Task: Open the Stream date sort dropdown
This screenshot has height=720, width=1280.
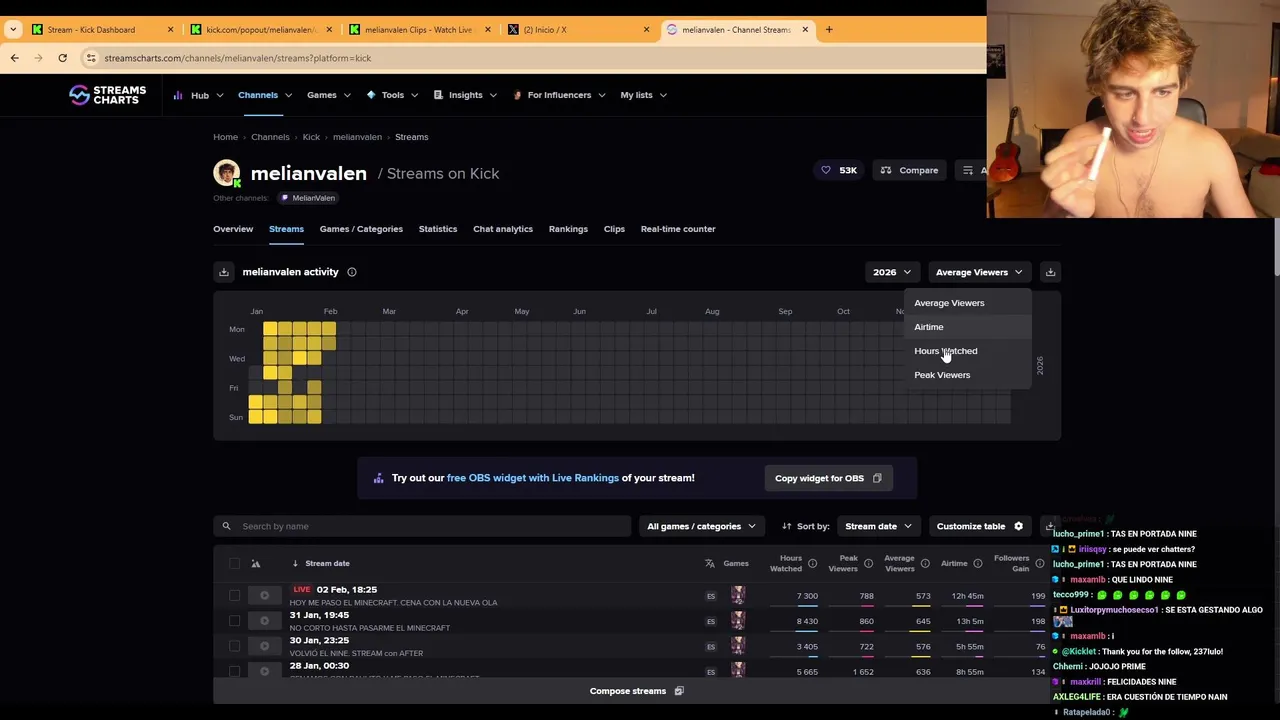Action: (x=878, y=526)
